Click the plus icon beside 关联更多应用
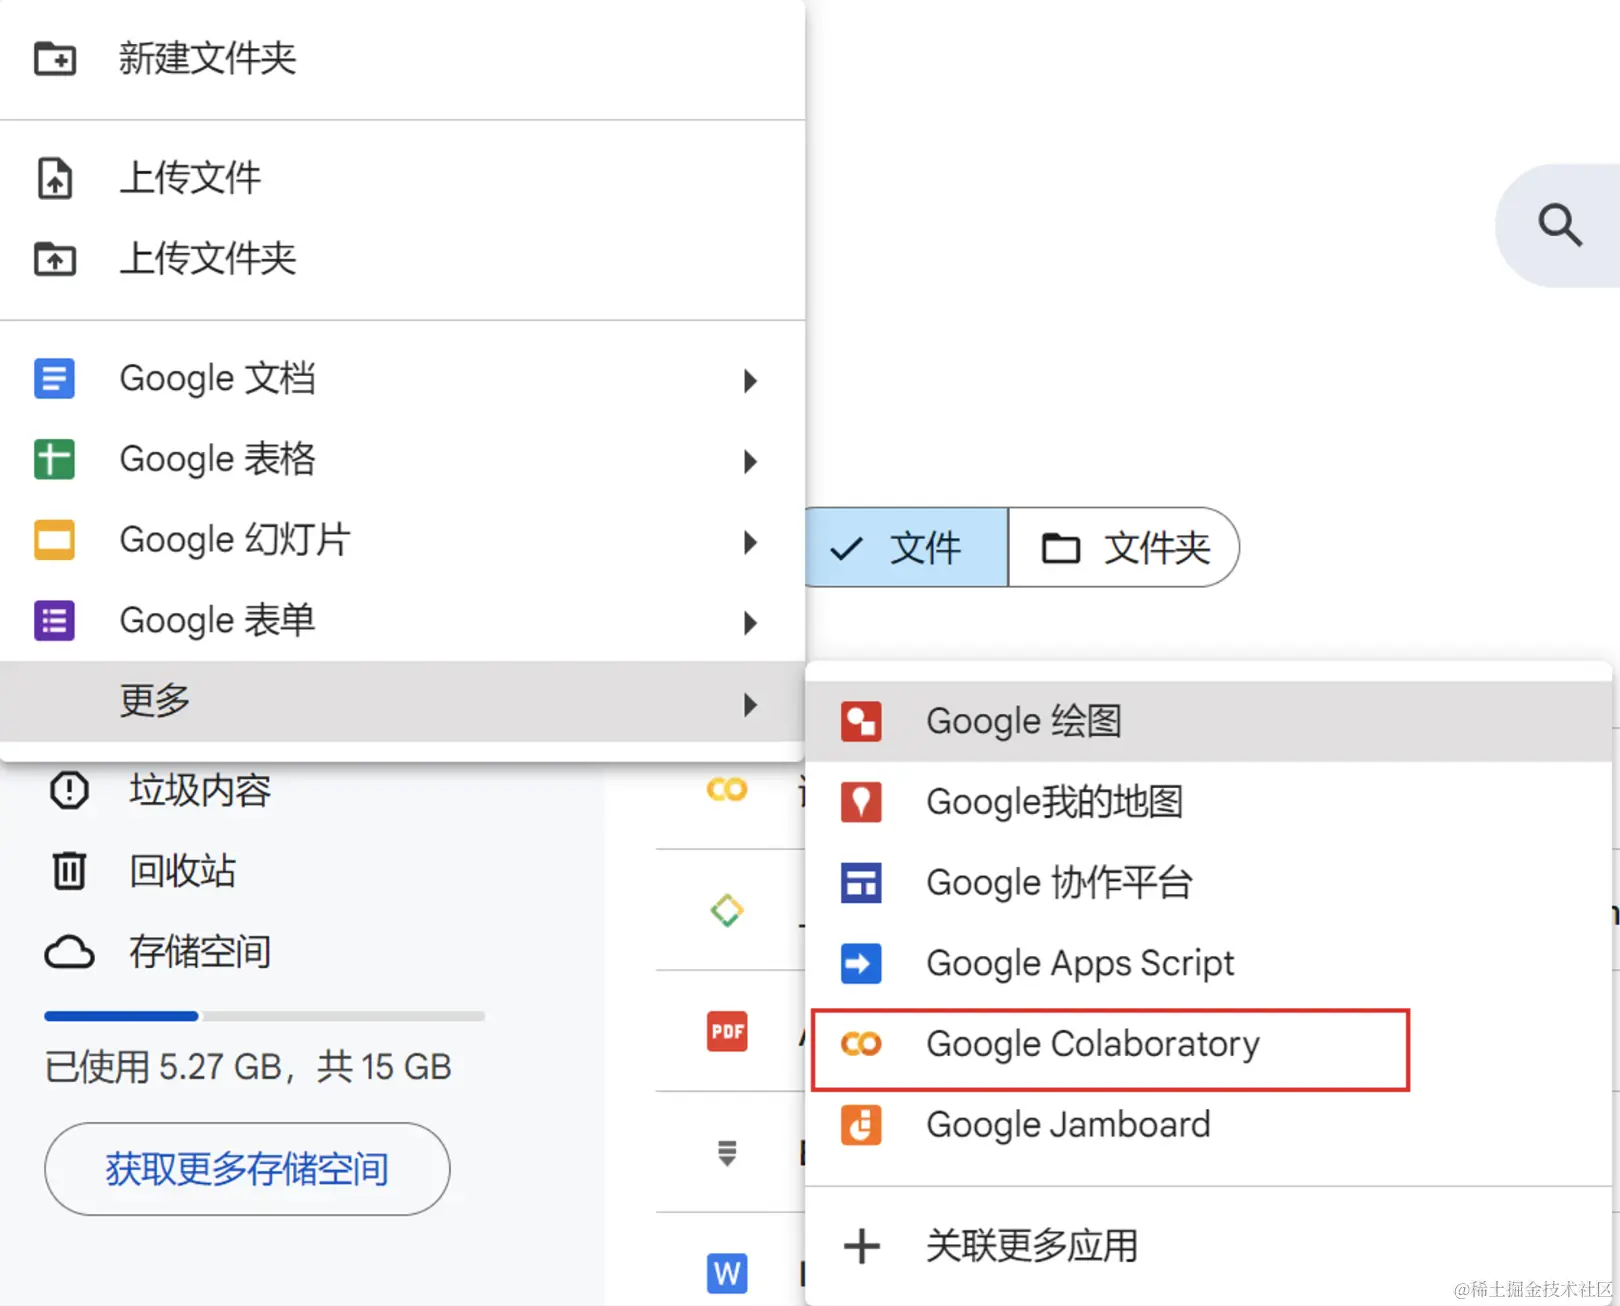This screenshot has height=1306, width=1620. [x=862, y=1247]
